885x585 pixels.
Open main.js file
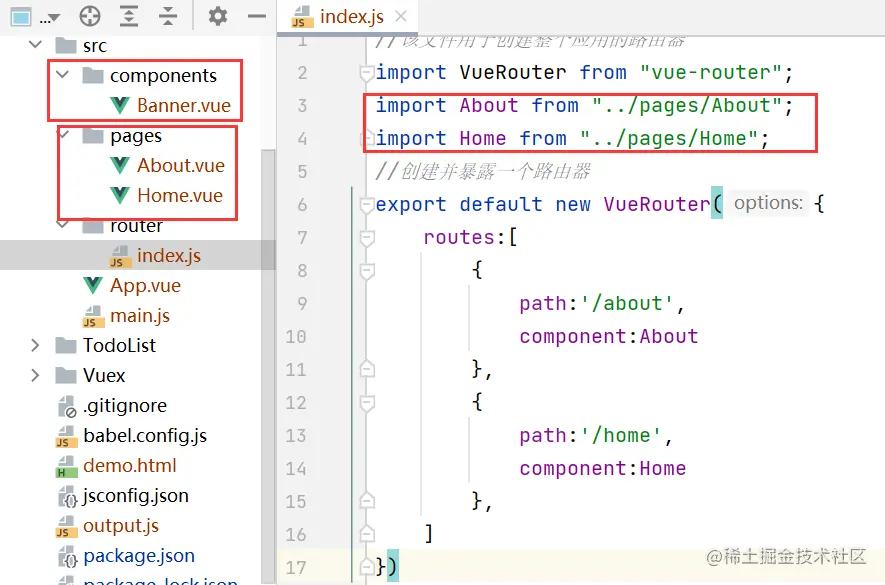tap(140, 315)
